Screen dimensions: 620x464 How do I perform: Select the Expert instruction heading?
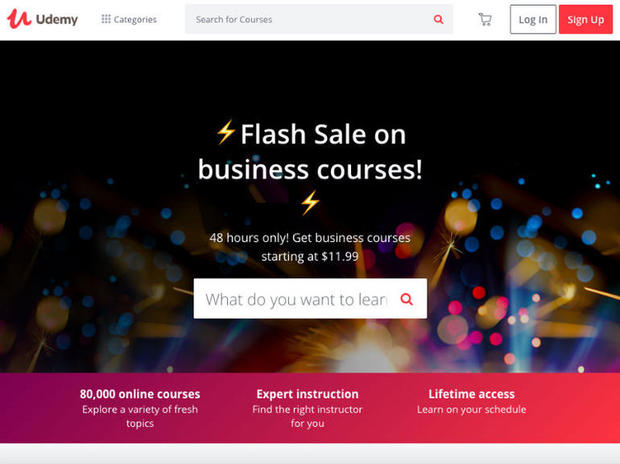point(307,394)
